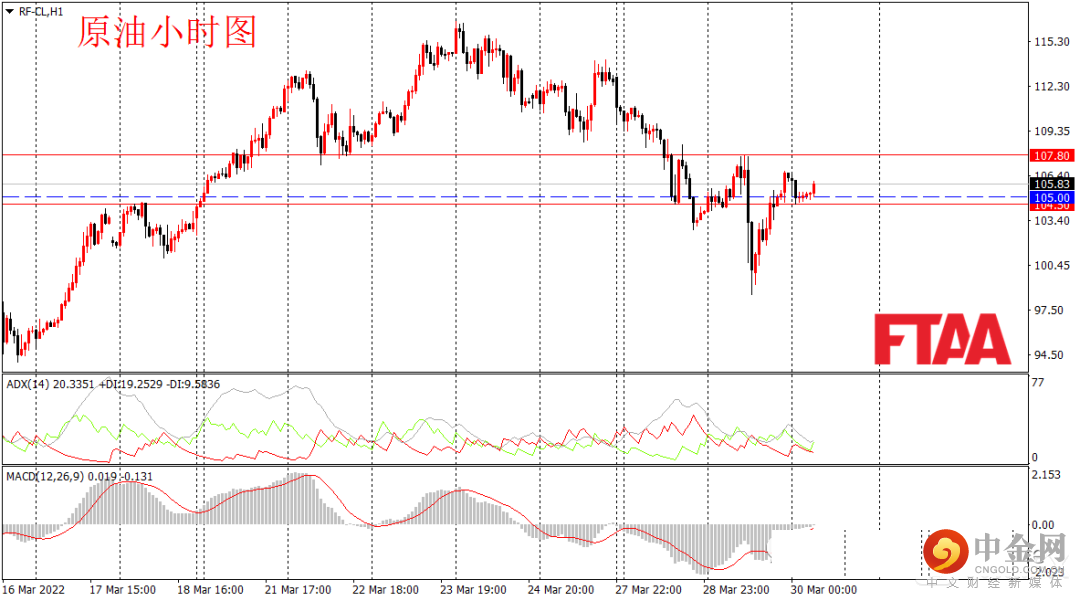Click the red FTAA logo
The width and height of the screenshot is (1080, 601).
(x=942, y=339)
